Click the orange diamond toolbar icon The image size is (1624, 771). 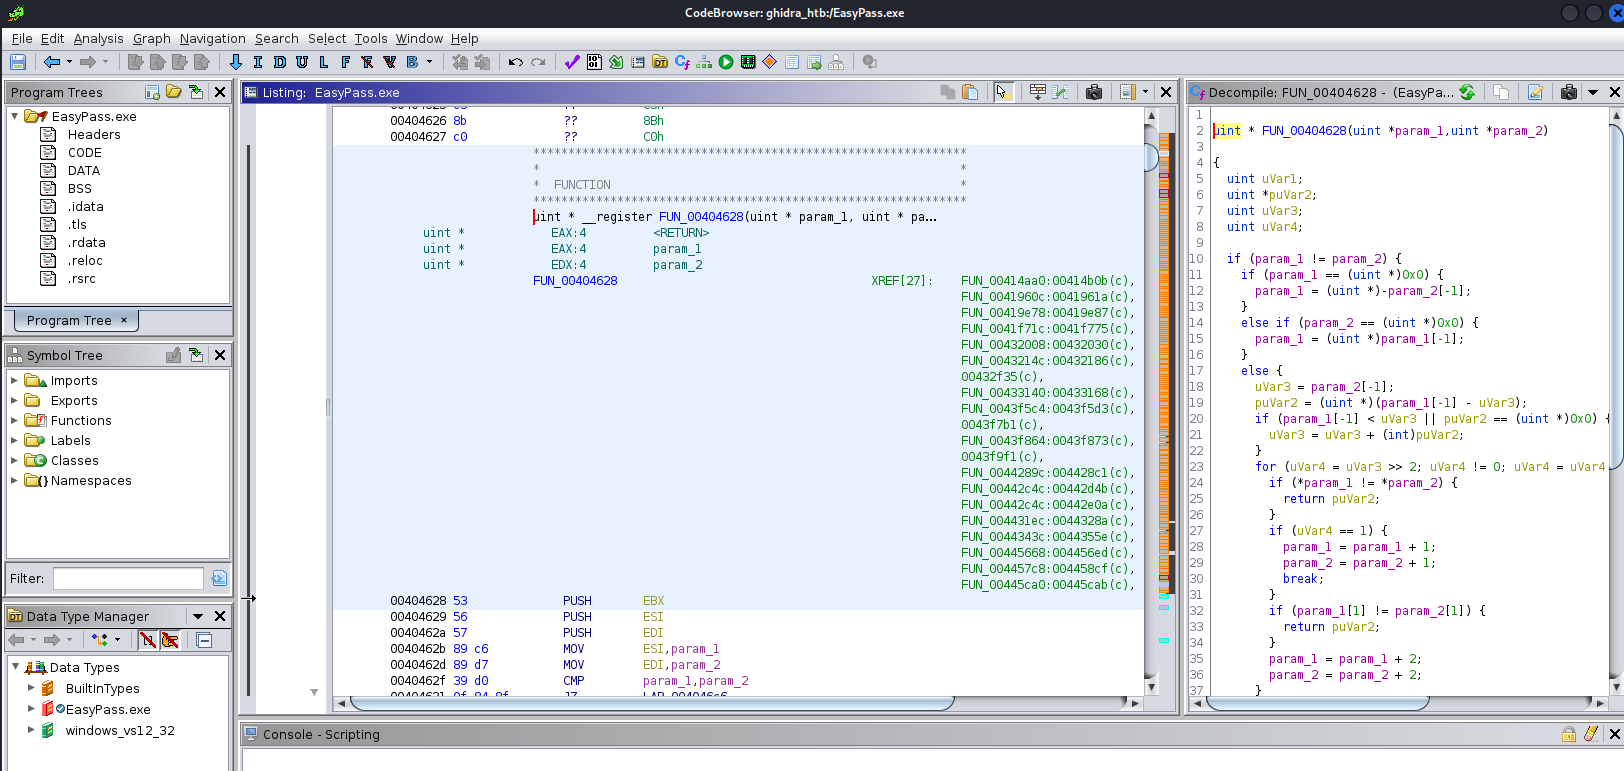[770, 62]
